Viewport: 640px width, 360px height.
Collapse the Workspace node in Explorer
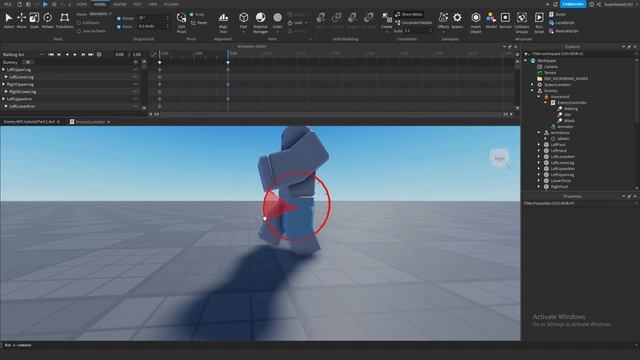[526, 60]
